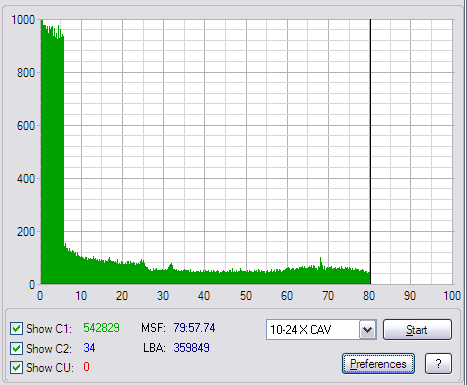
Task: Uncheck the Show C1 checkbox
Action: click(x=16, y=328)
